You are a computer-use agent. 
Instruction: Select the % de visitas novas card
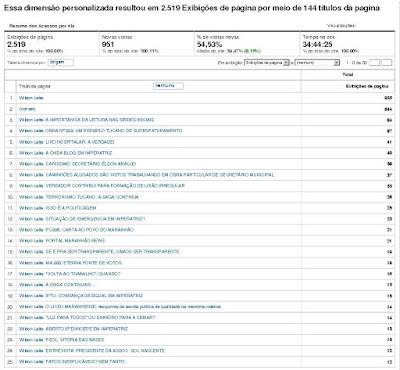tap(247, 44)
